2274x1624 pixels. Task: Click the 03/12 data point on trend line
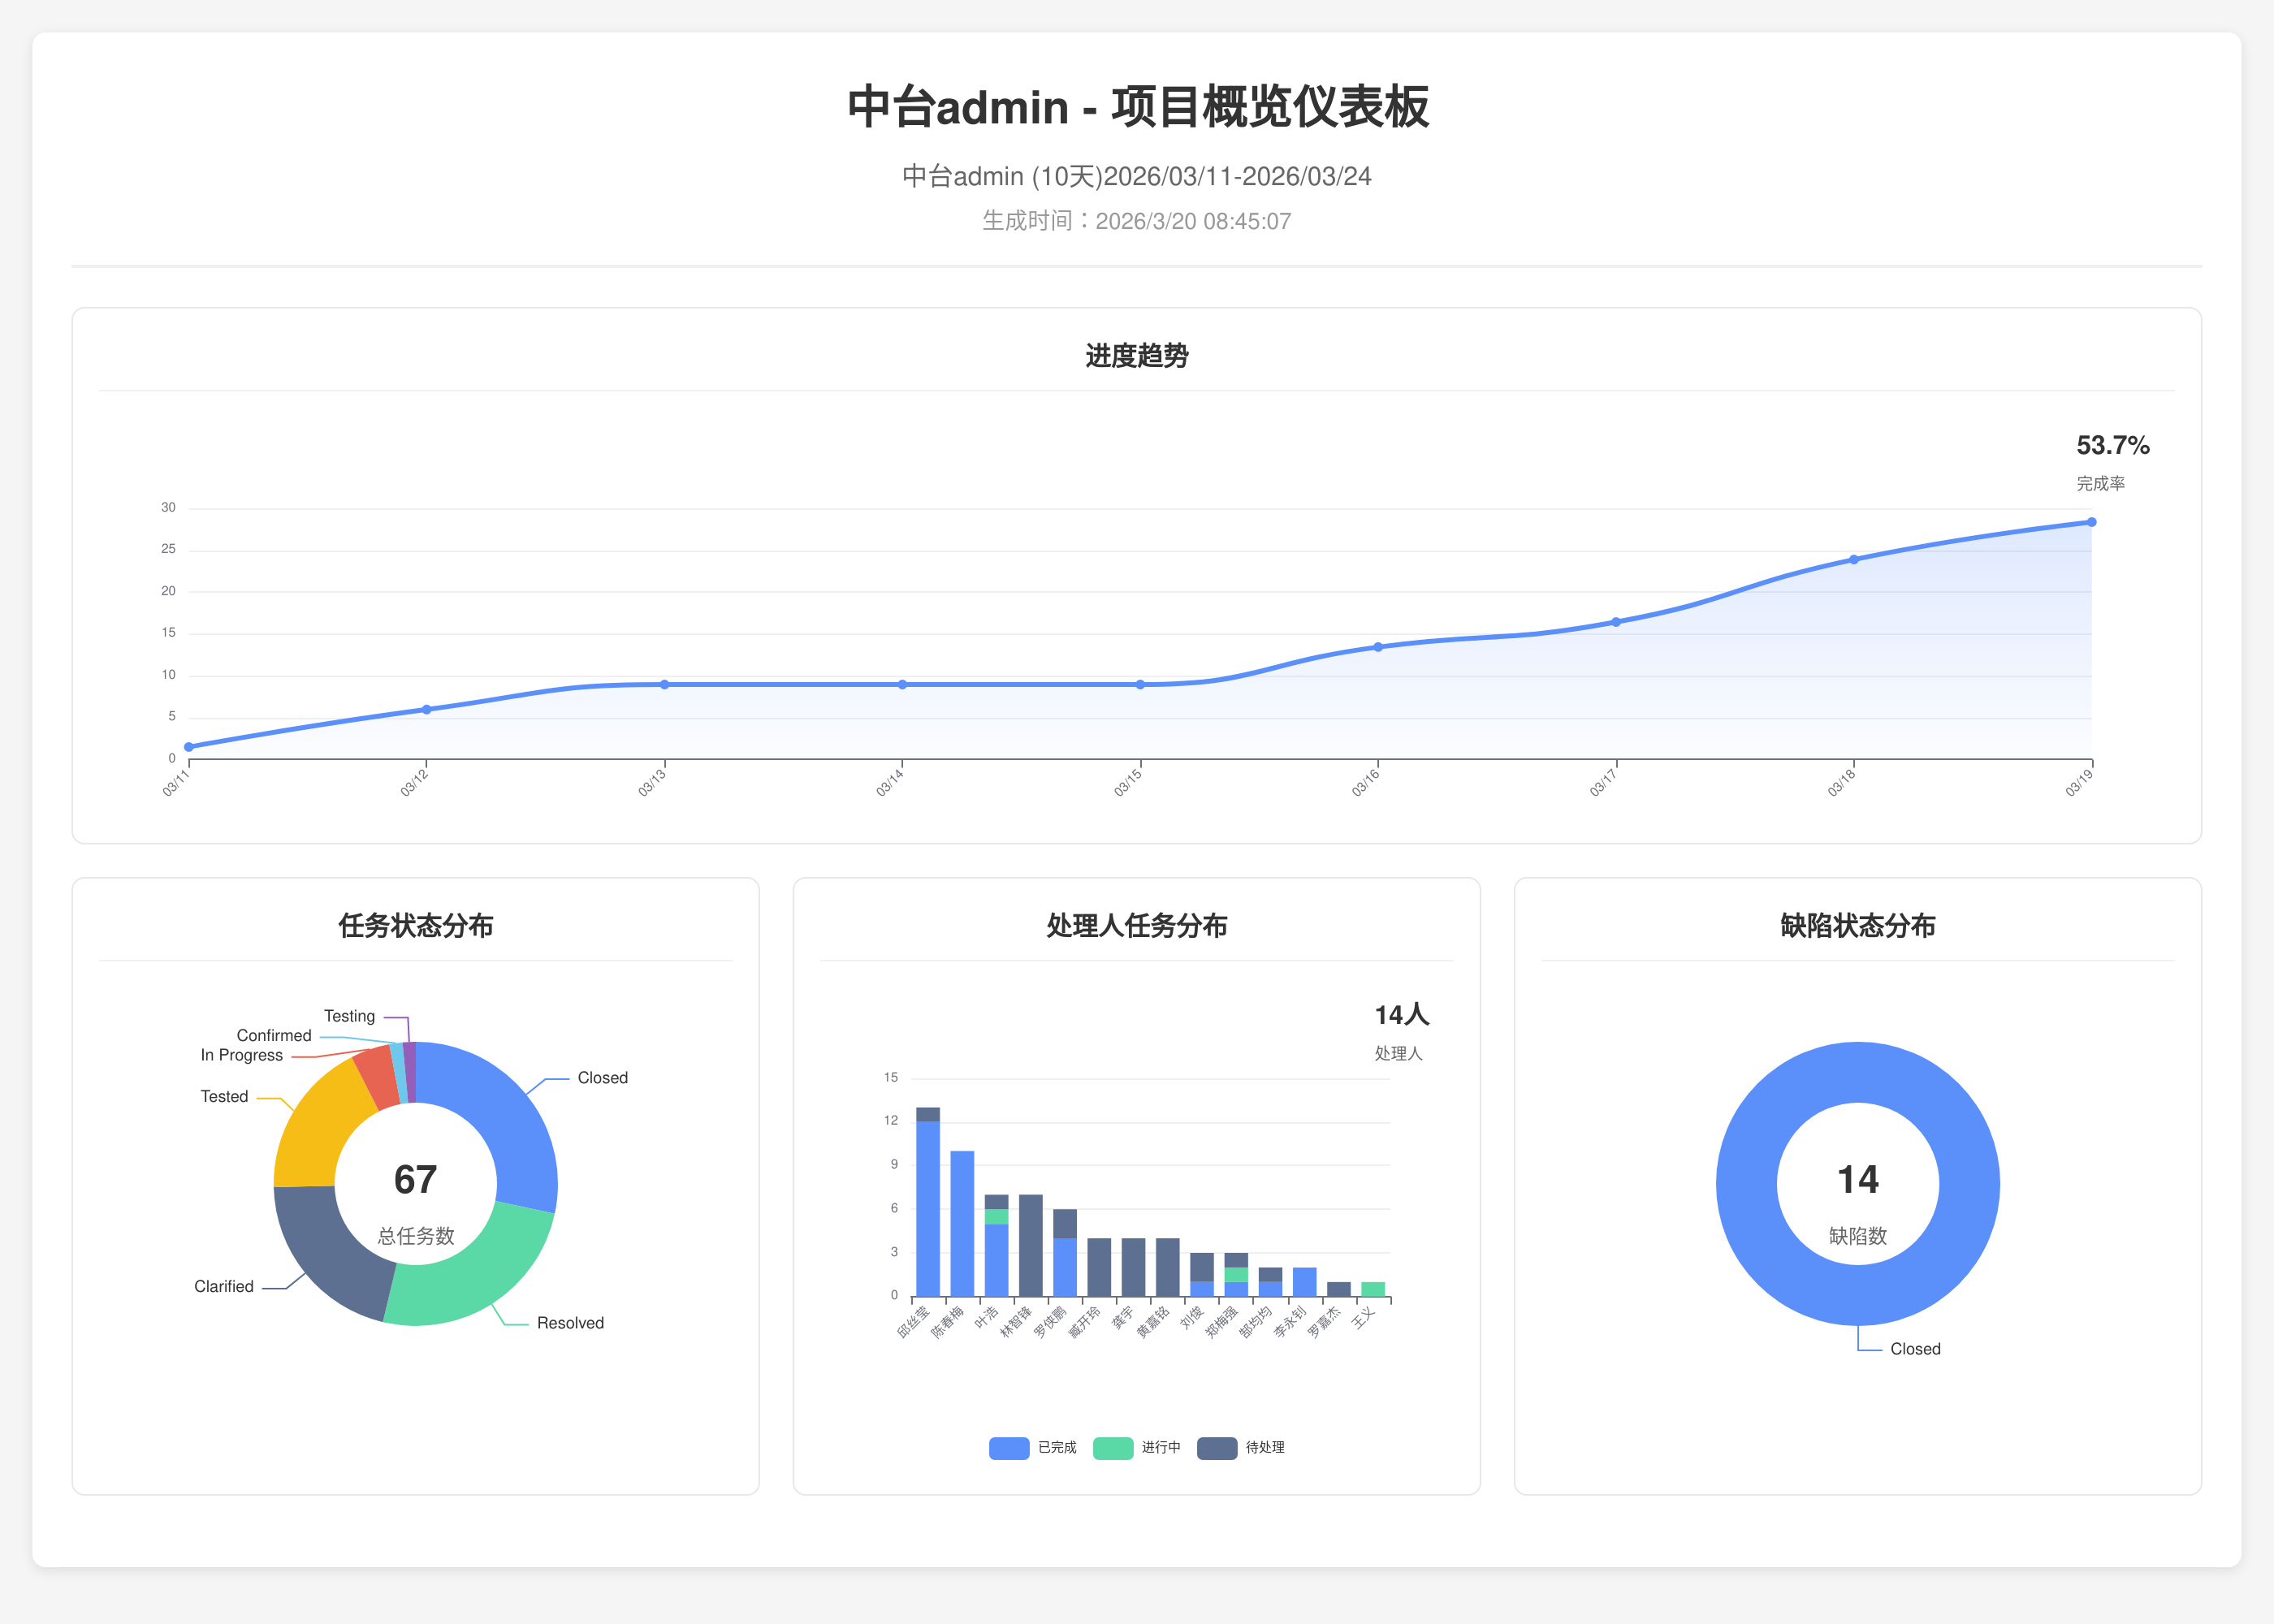426,709
